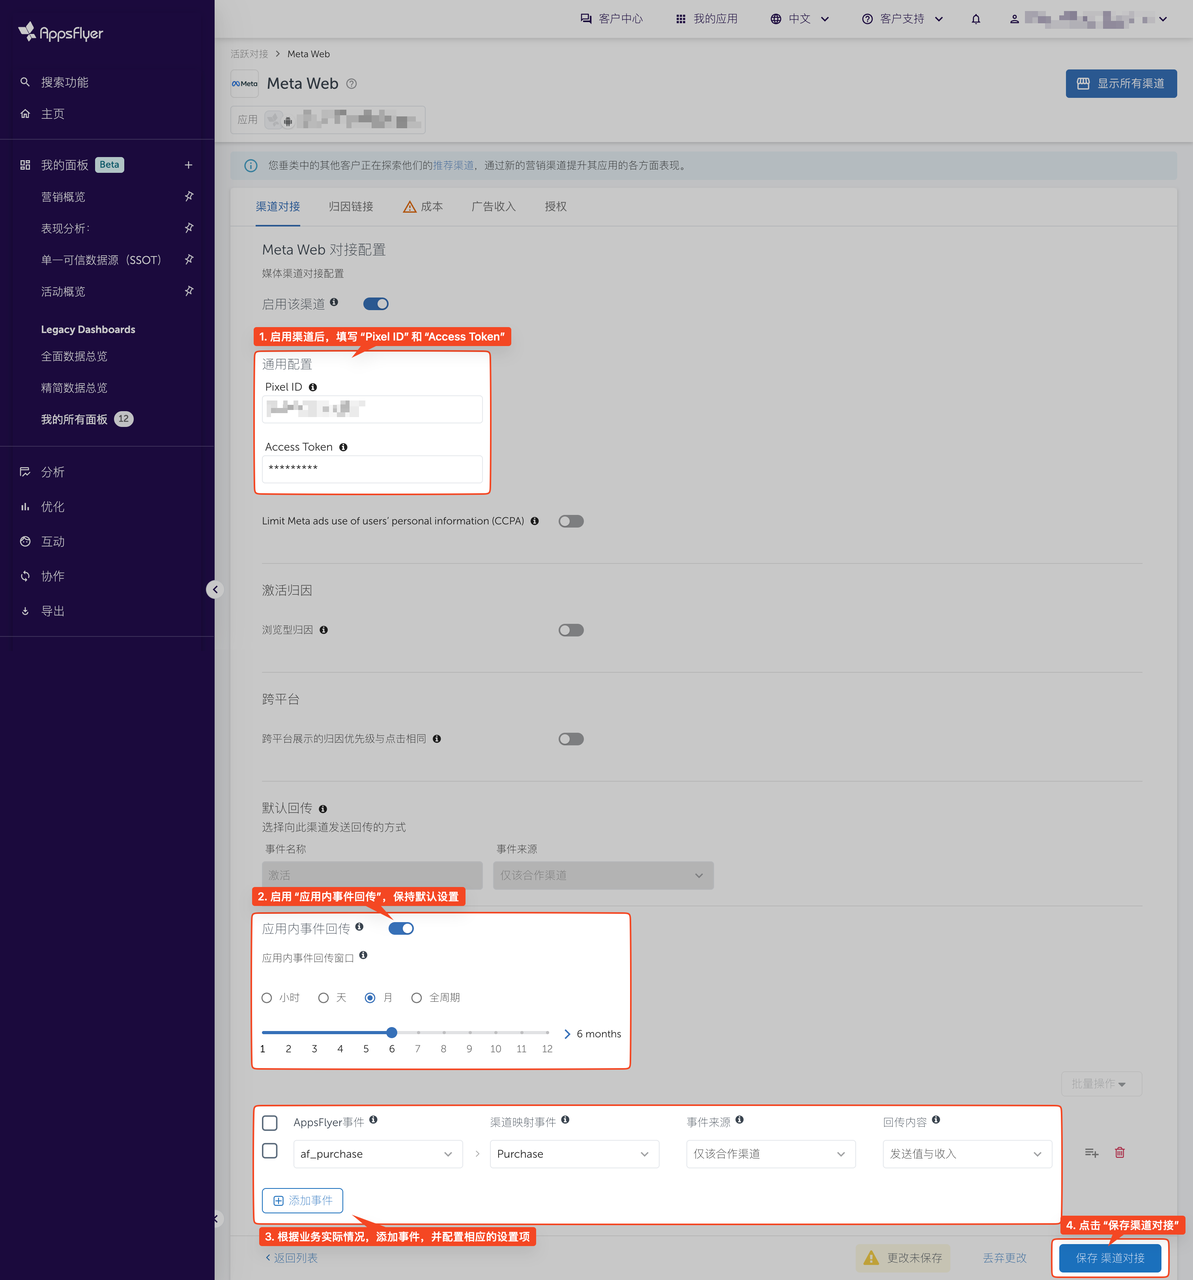Open the 中文 language dropdown
Screen dimensions: 1193x1280
point(799,18)
